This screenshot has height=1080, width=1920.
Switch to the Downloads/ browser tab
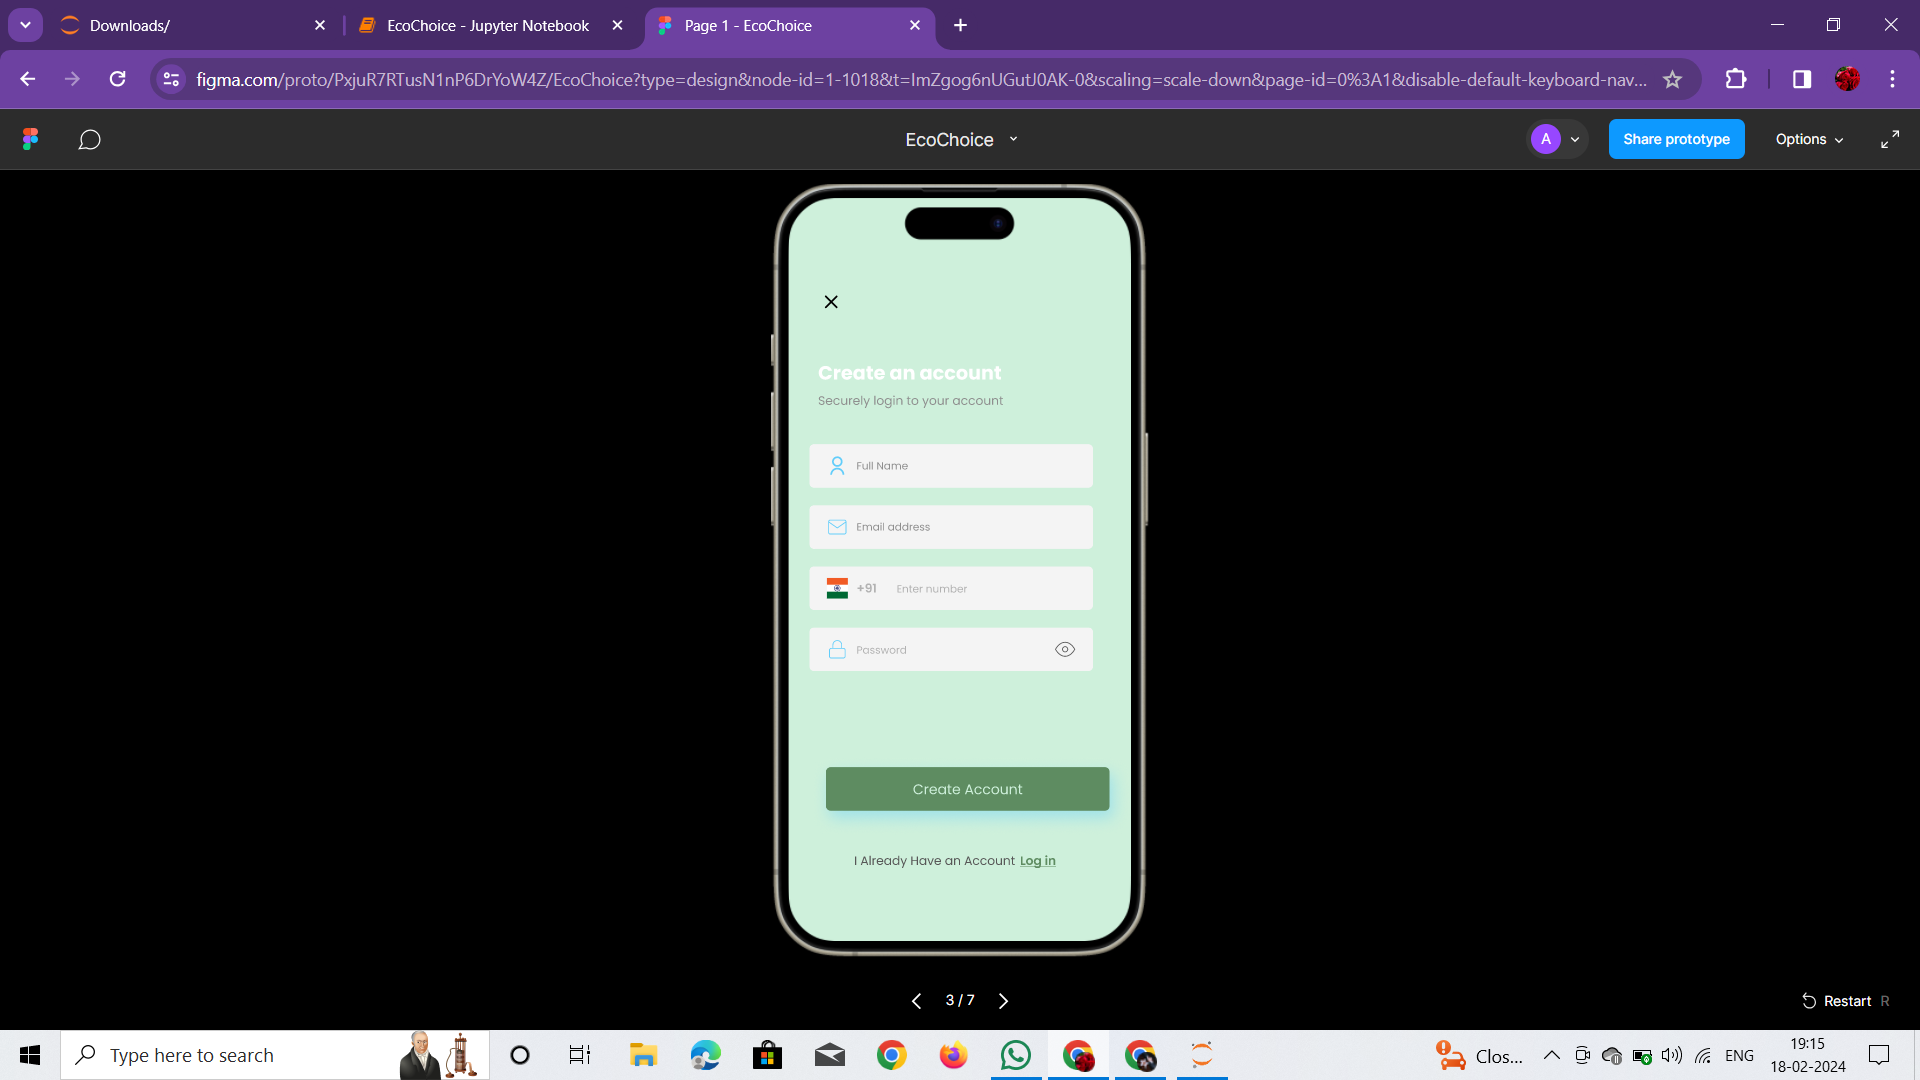pos(190,25)
